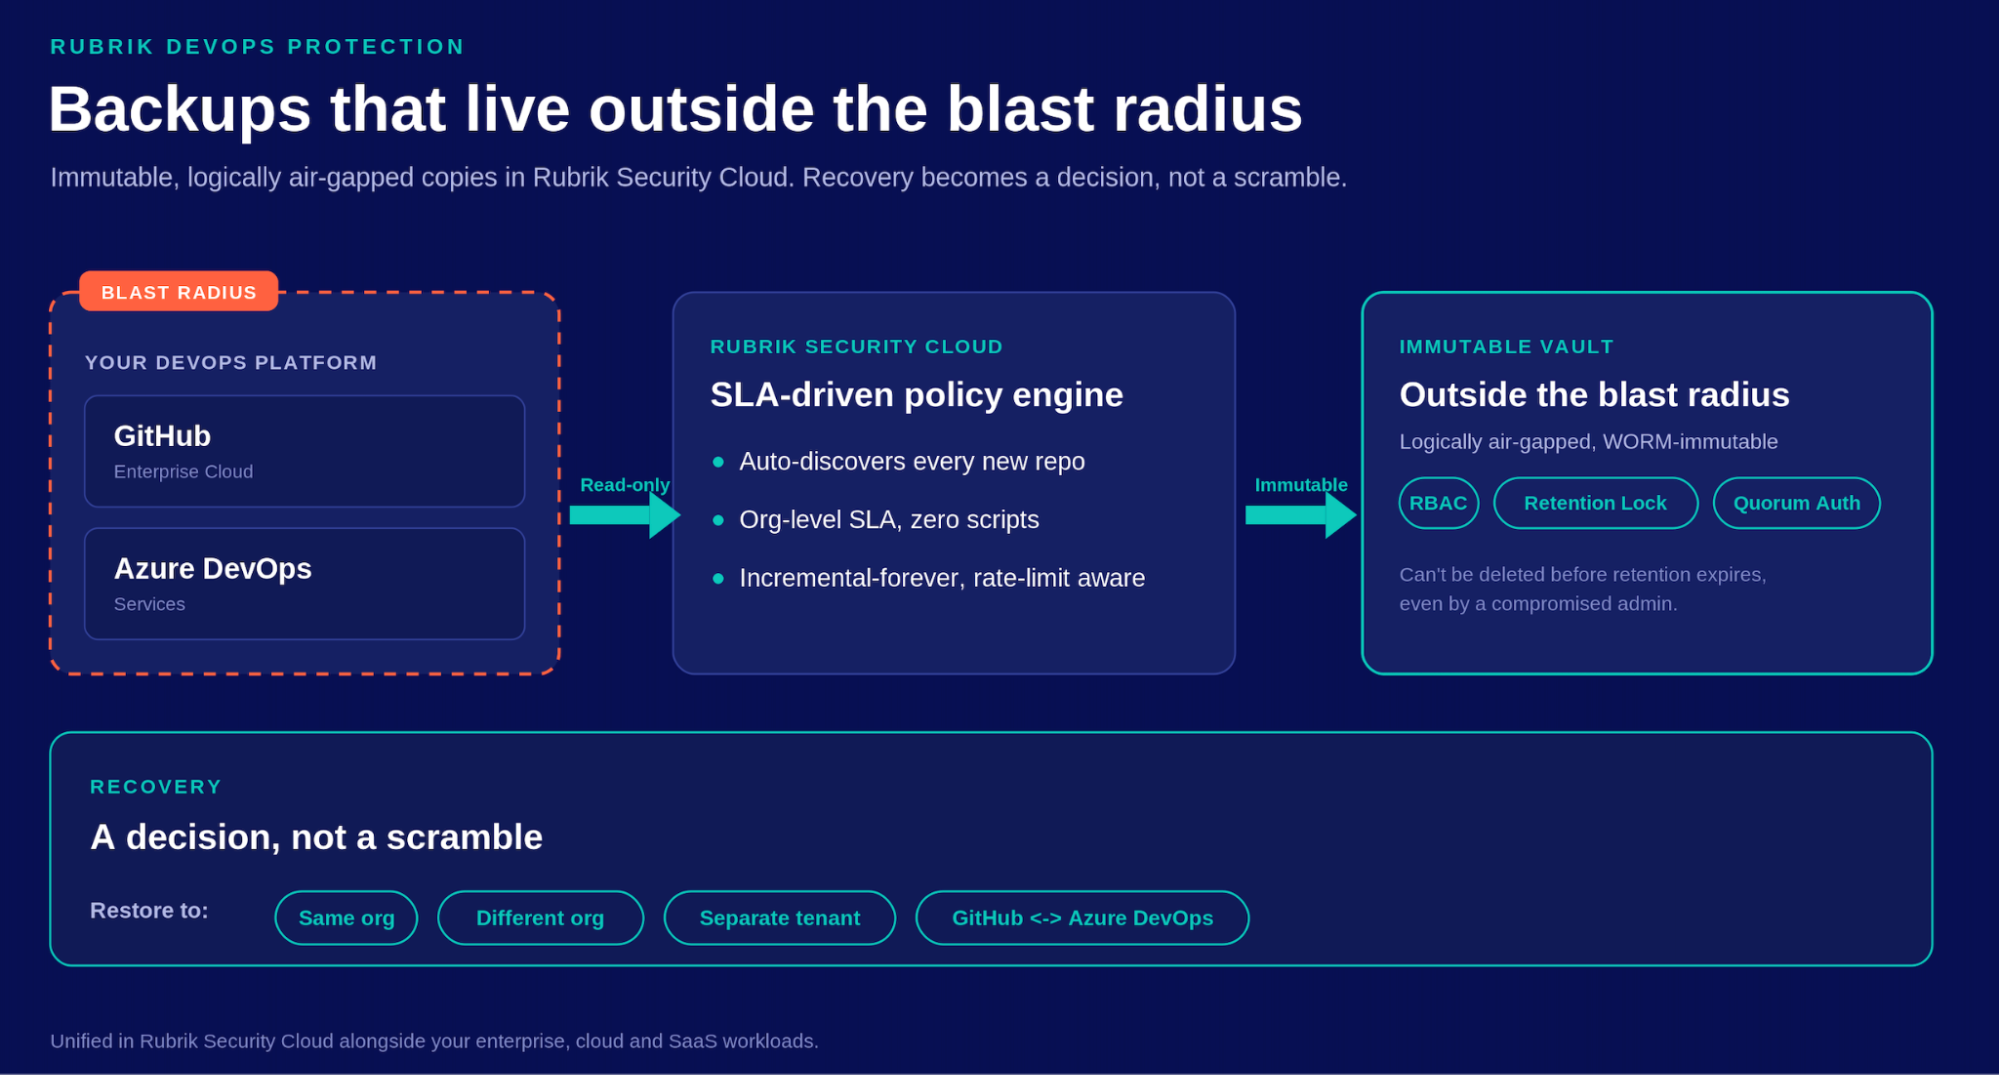Click the 'Backups that live outside' main title
This screenshot has height=1075, width=1999.
(675, 109)
